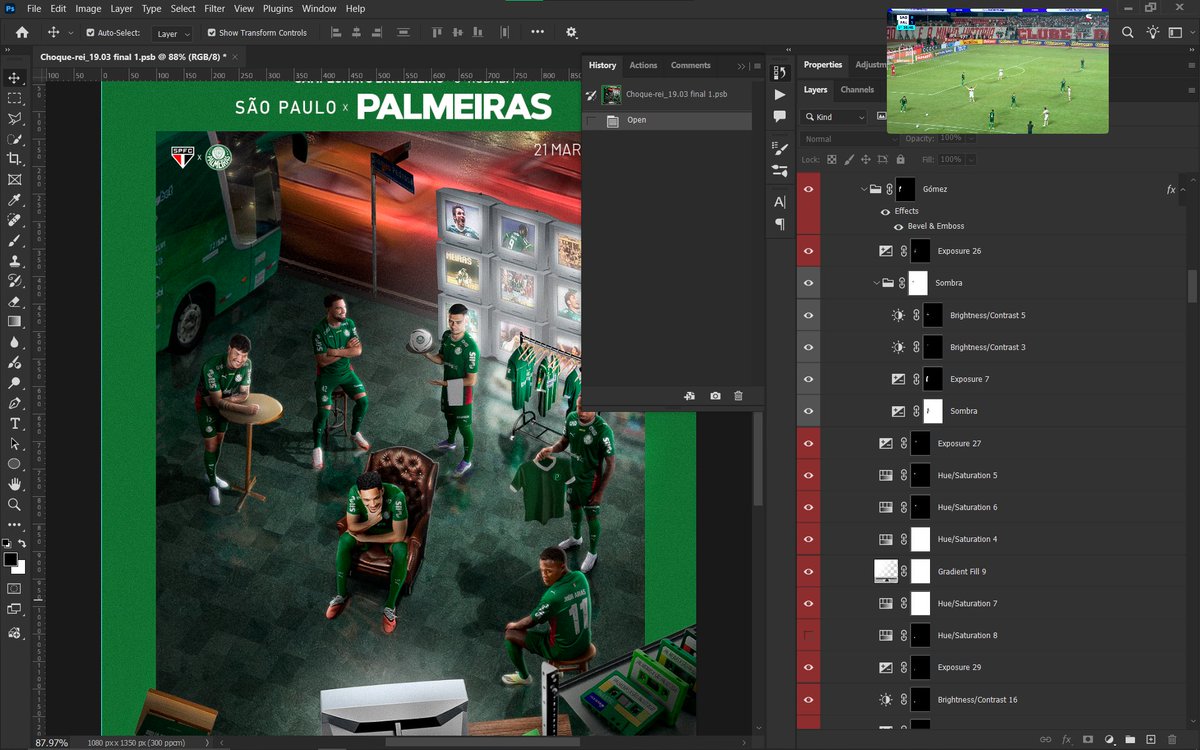
Task: Select the Hand tool
Action: coord(14,485)
